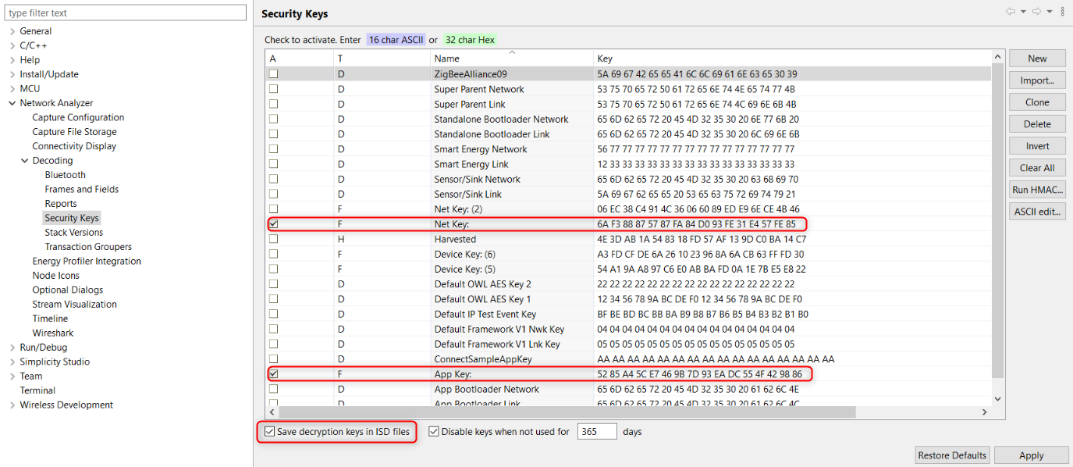This screenshot has width=1073, height=467.
Task: Open the forward history dropdown arrow
Action: (x=1049, y=13)
